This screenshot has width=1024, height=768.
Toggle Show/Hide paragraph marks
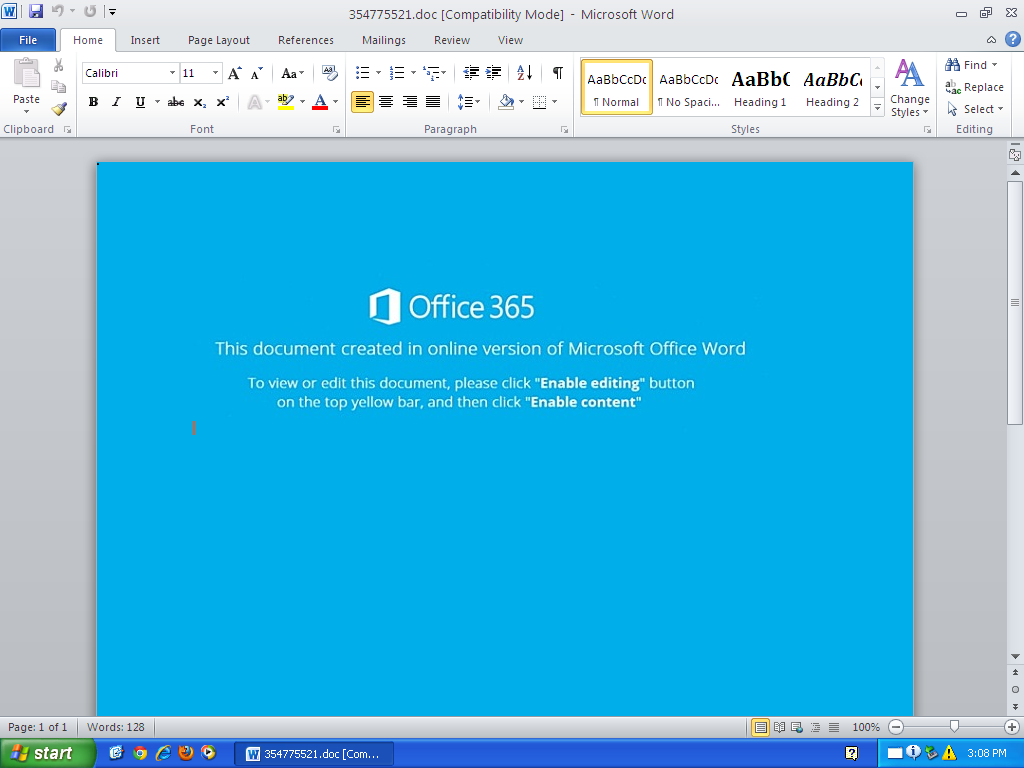(558, 72)
